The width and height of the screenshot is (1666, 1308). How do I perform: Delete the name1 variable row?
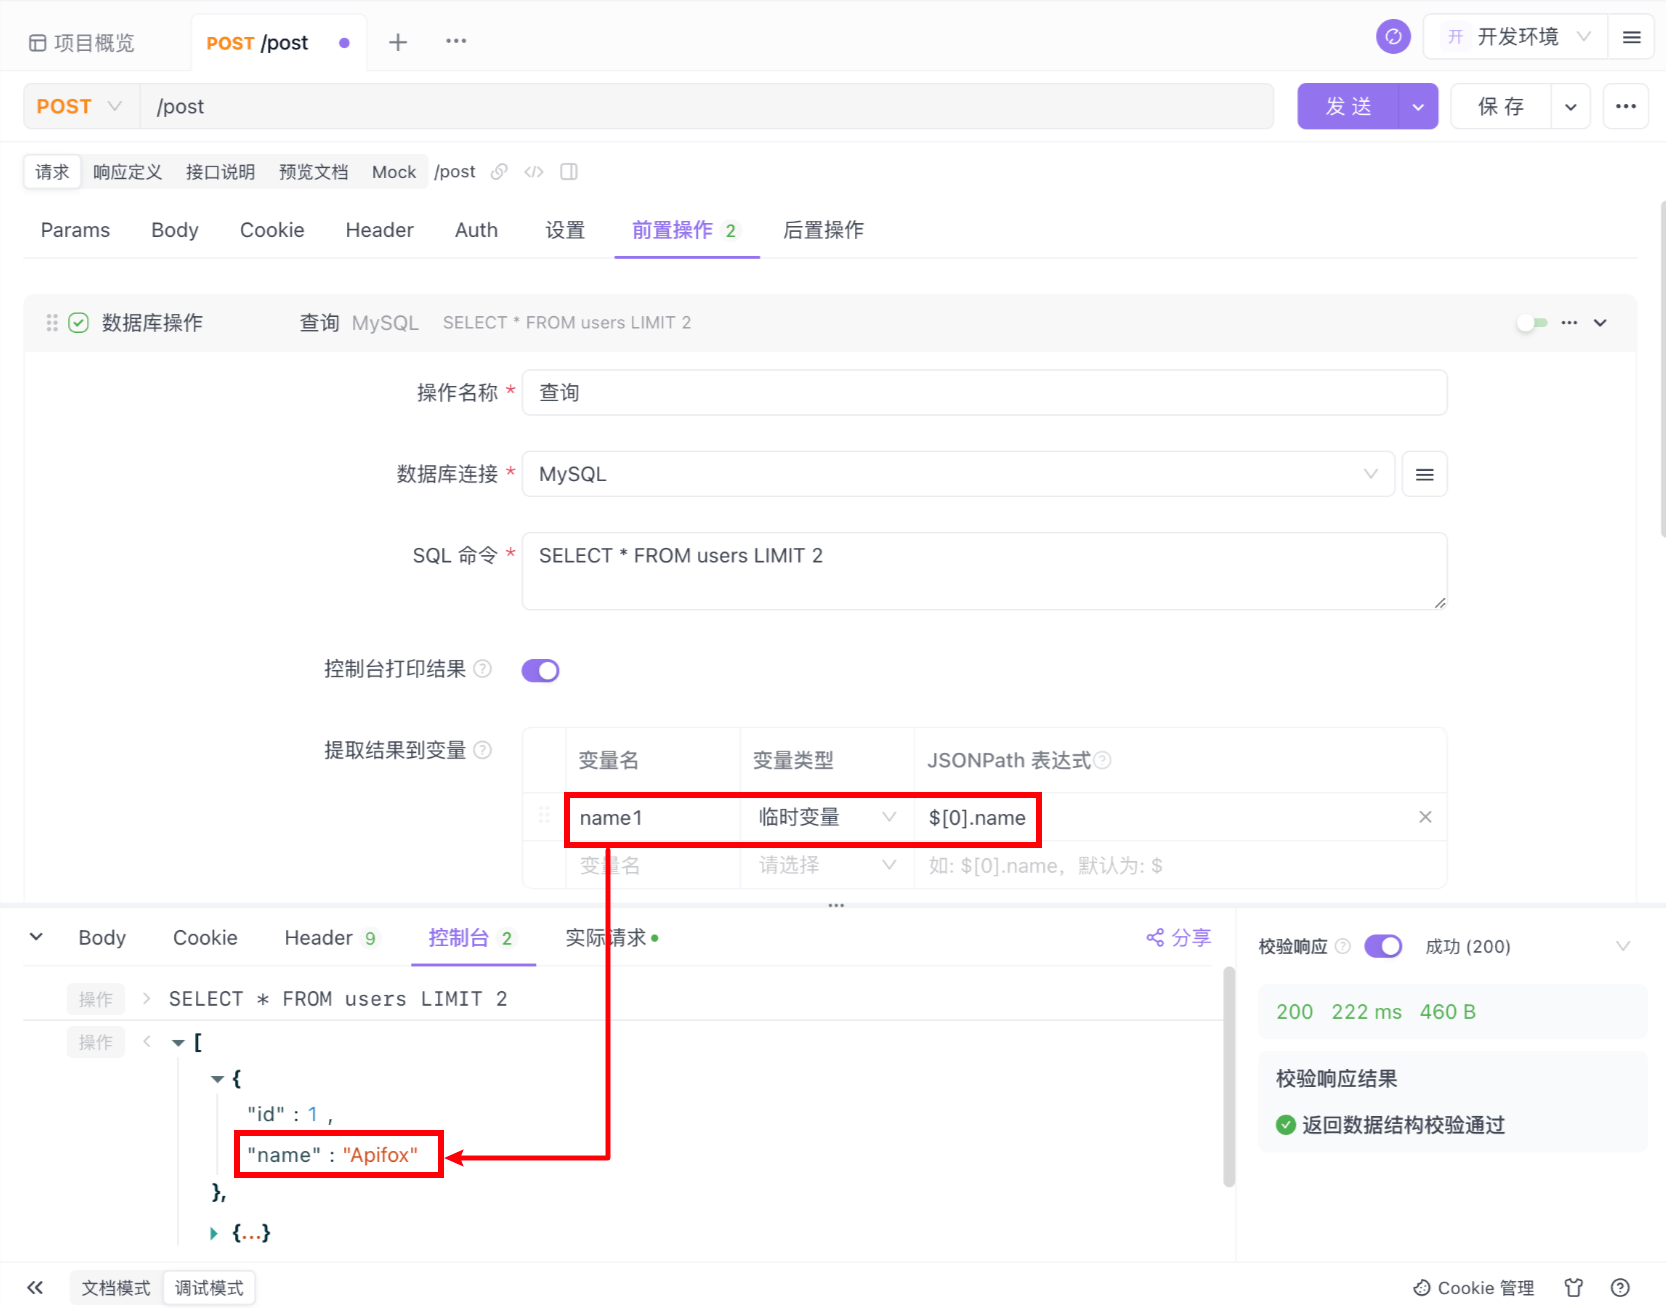(x=1425, y=817)
